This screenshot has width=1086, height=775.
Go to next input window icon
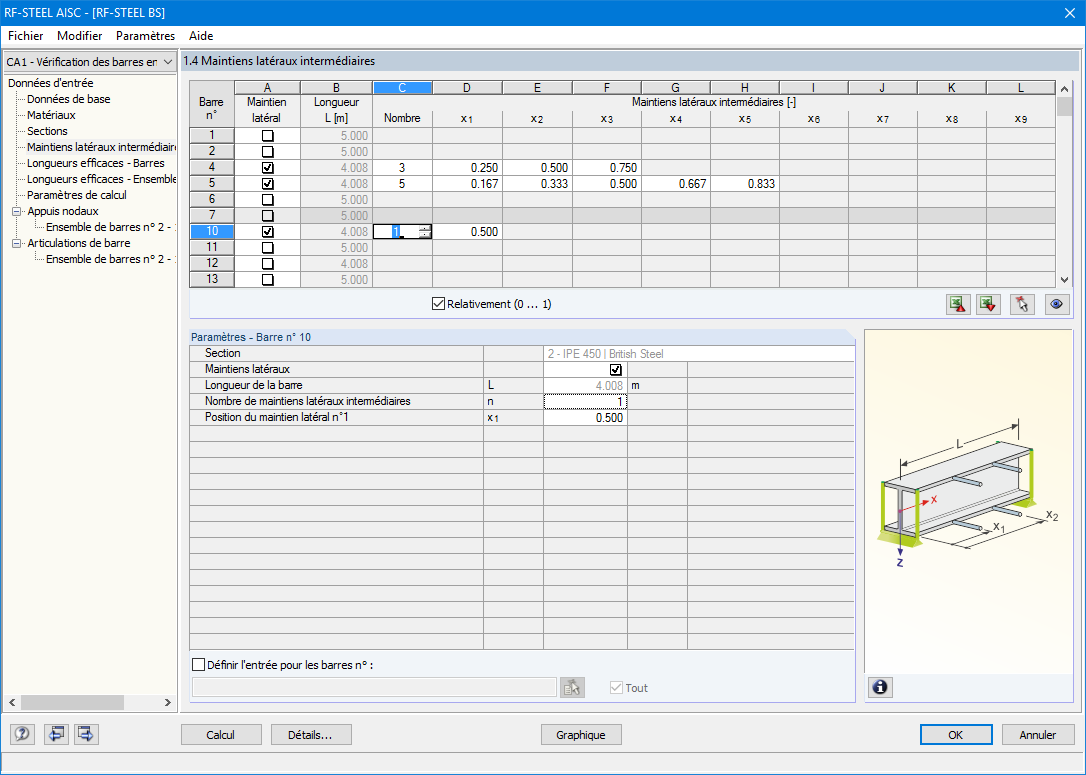86,734
